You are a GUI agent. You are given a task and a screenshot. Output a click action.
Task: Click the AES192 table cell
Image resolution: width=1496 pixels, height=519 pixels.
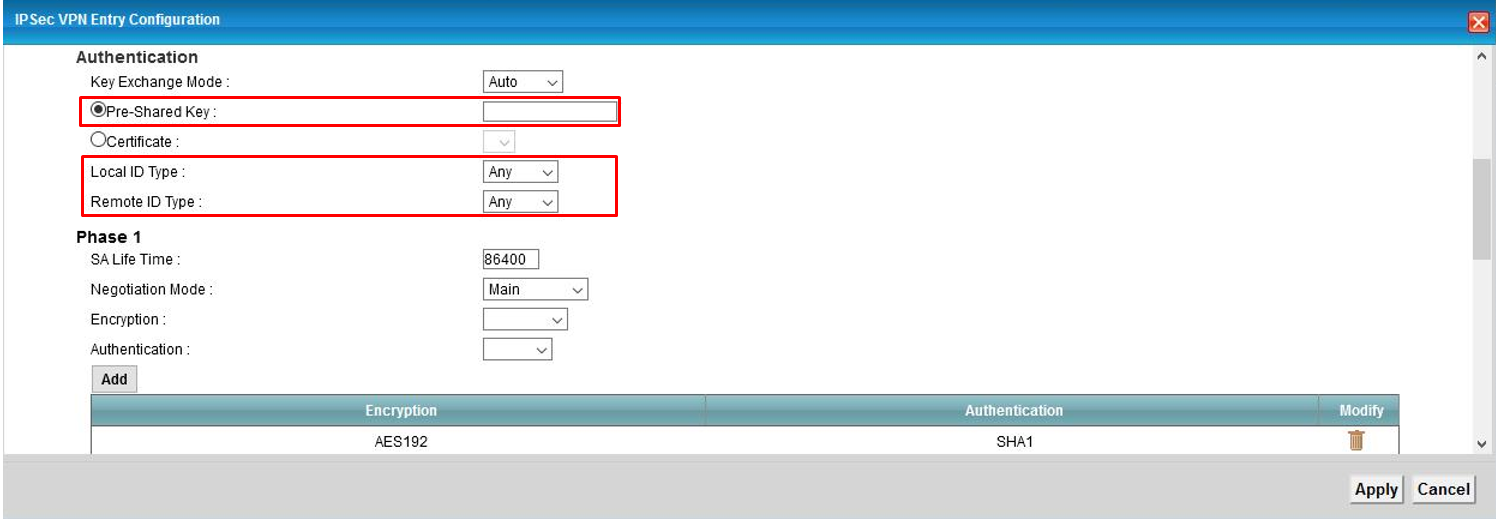[400, 441]
